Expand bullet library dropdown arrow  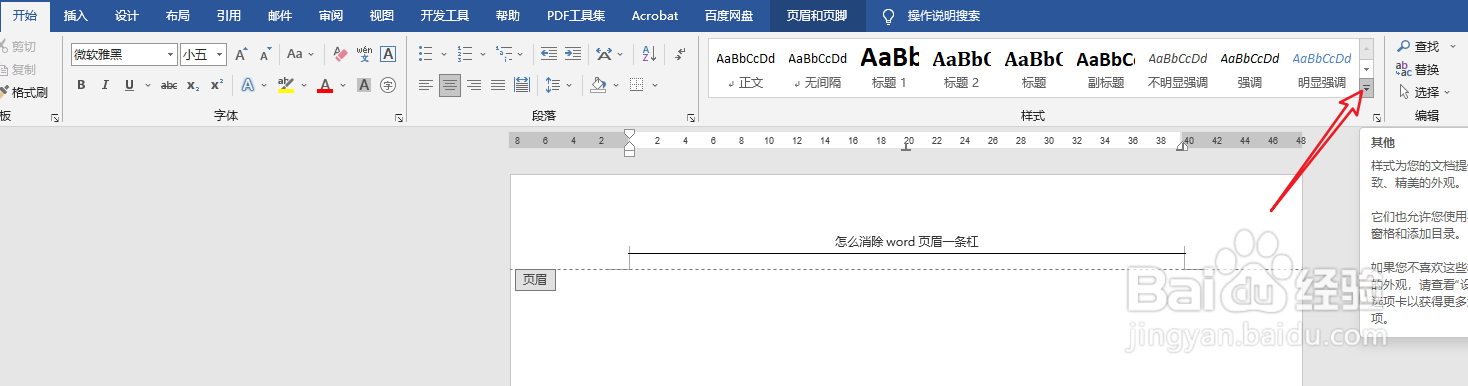tap(443, 54)
